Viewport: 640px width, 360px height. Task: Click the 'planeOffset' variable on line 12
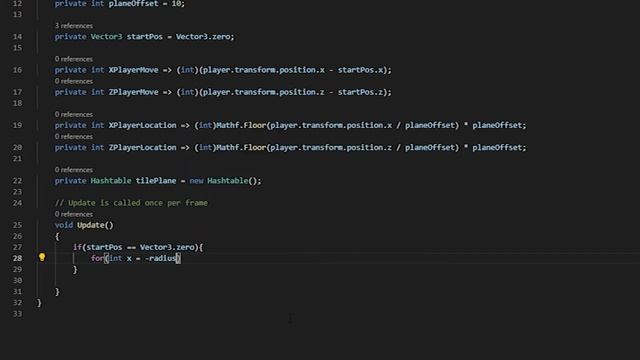pyautogui.click(x=133, y=4)
